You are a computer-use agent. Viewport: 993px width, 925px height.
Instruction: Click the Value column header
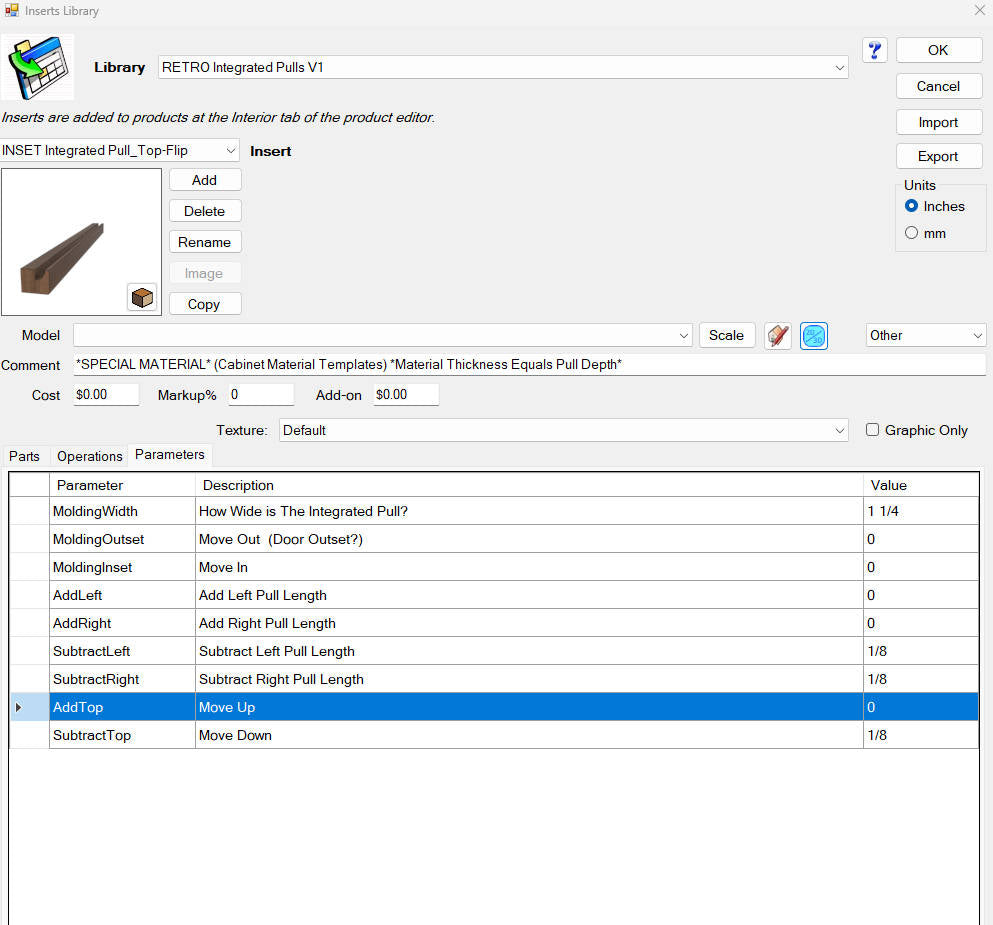pos(921,485)
